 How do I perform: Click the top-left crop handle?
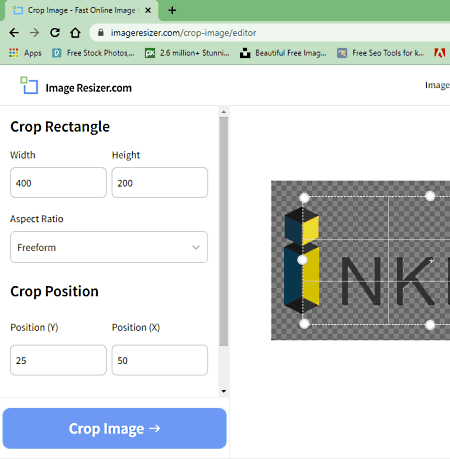pos(304,198)
